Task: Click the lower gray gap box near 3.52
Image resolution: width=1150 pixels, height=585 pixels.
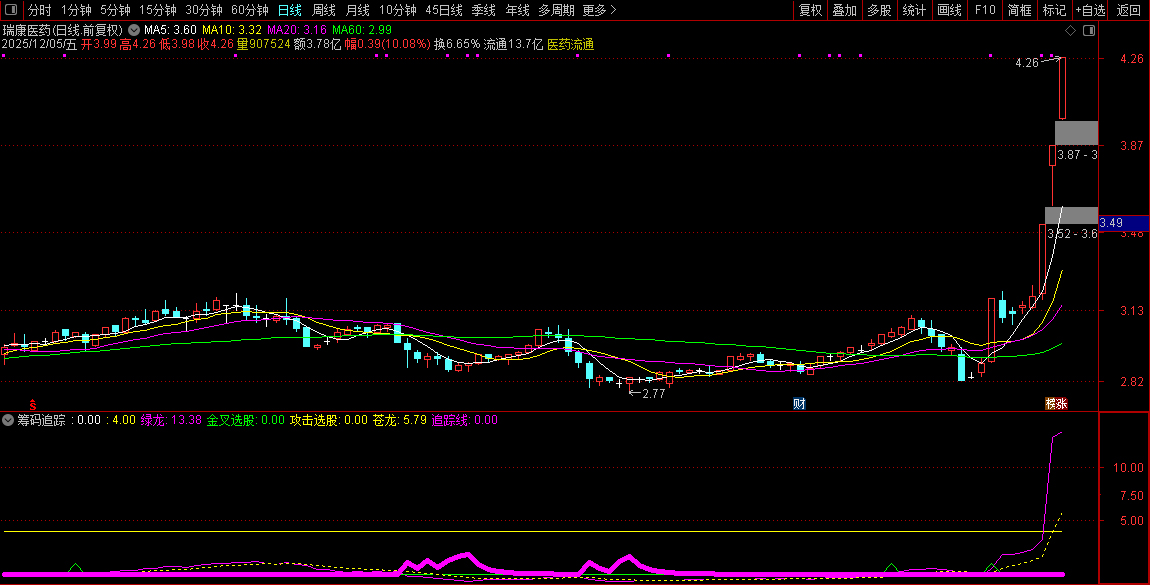Action: click(1072, 216)
